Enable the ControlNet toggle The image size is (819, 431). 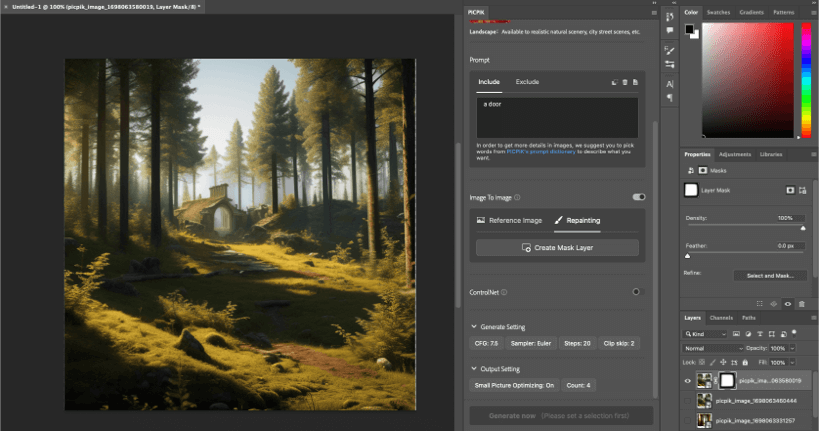(636, 292)
